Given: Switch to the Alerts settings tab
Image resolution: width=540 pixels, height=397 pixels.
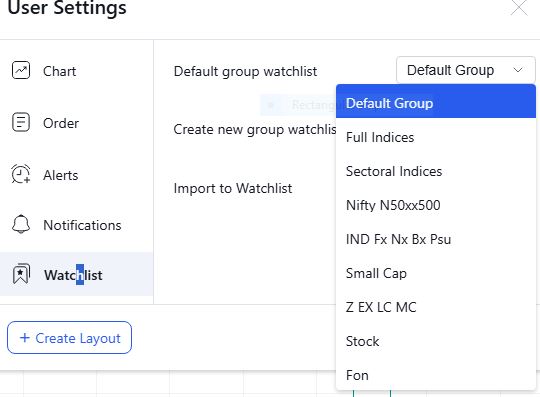Looking at the screenshot, I should coord(76,175).
